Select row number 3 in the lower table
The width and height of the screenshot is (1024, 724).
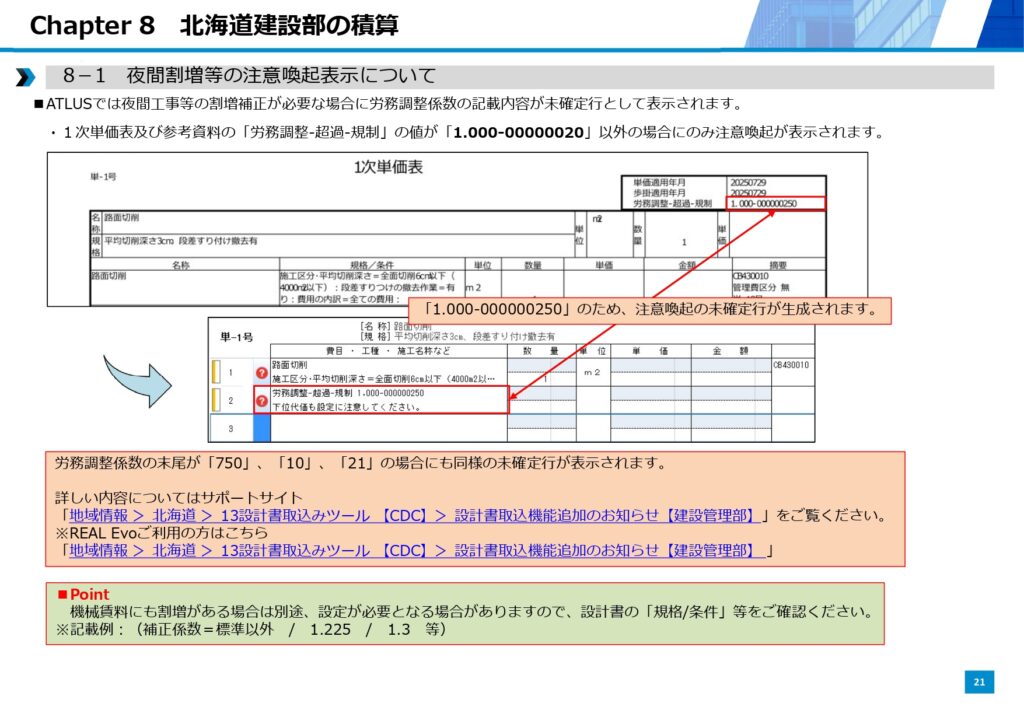tap(229, 428)
